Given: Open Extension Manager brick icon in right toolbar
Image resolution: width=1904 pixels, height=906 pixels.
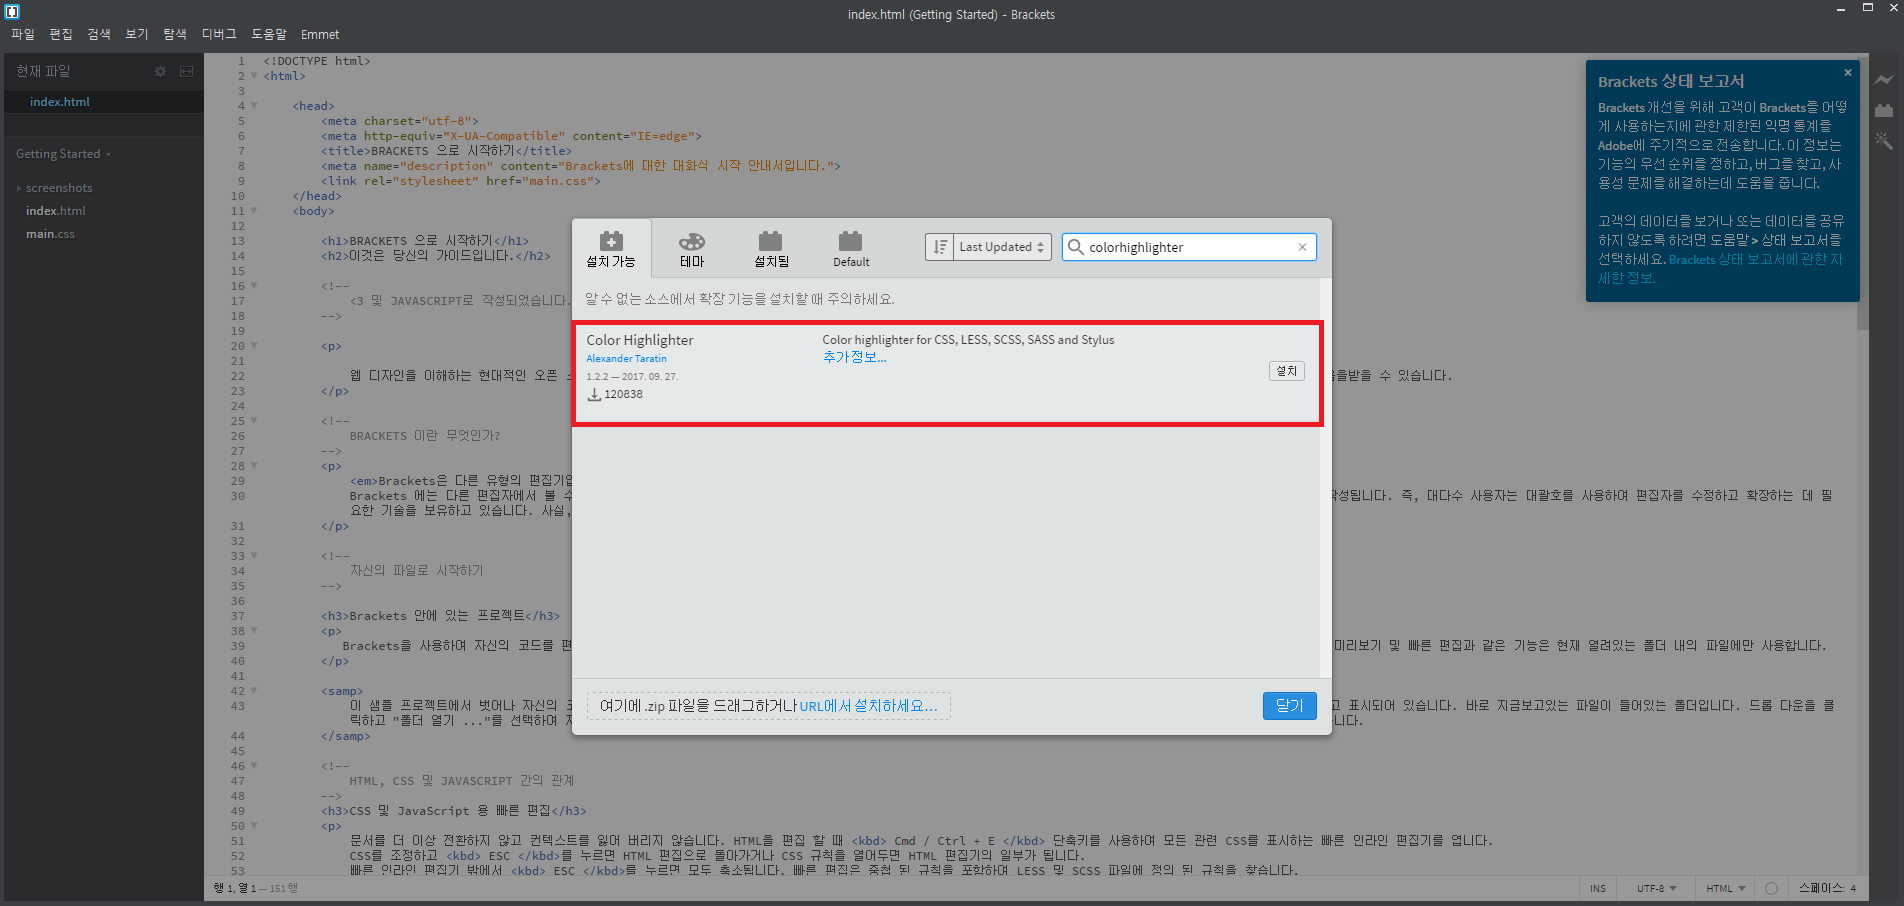Looking at the screenshot, I should pos(1884,110).
